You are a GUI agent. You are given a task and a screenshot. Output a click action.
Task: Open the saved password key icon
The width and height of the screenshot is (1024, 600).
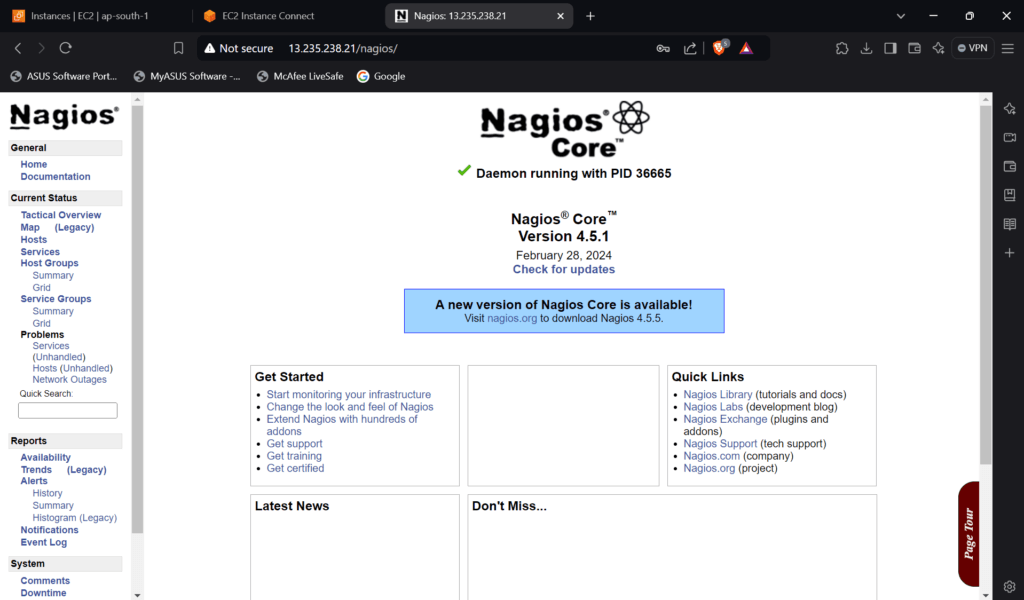pyautogui.click(x=663, y=48)
